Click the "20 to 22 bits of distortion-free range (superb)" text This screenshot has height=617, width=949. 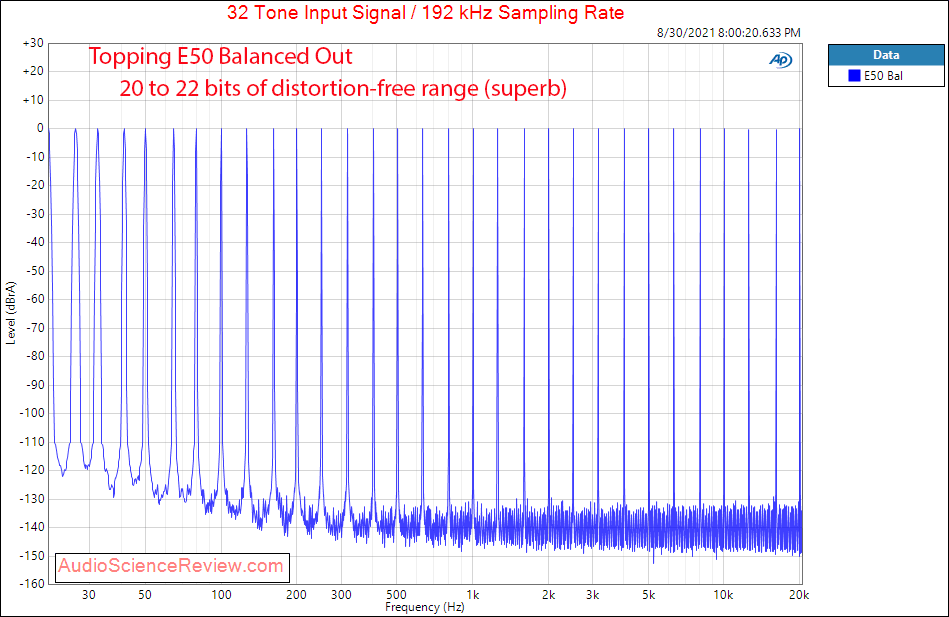point(343,88)
